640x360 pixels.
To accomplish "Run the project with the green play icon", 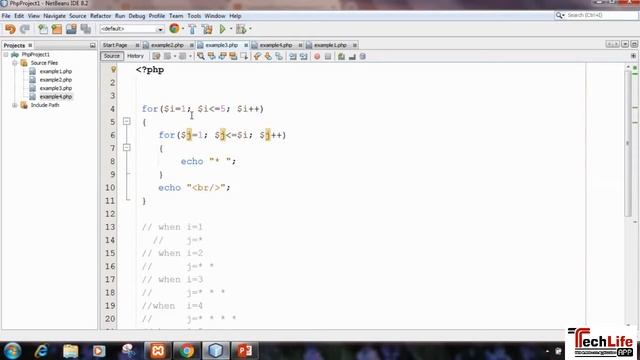I will (222, 29).
